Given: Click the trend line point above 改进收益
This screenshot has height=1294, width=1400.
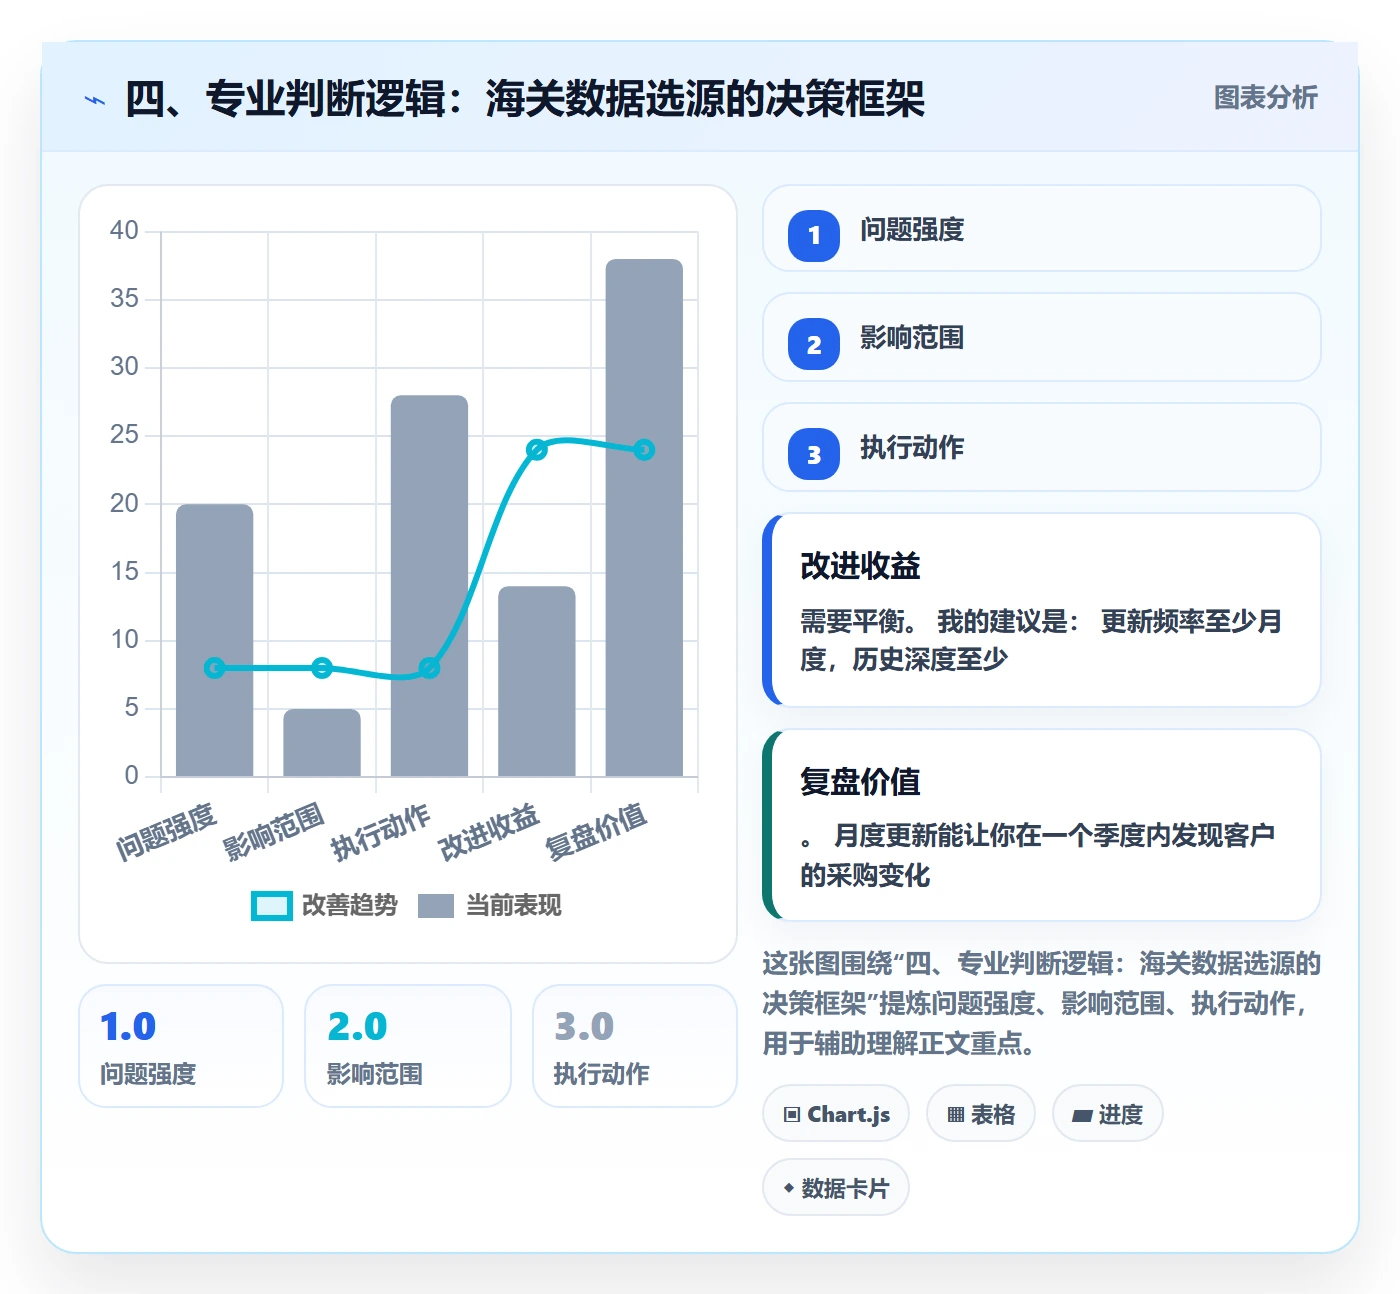Looking at the screenshot, I should (x=537, y=450).
